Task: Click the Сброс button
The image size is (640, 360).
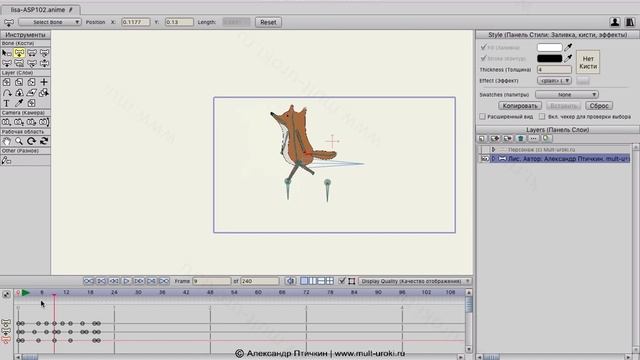Action: pos(599,106)
